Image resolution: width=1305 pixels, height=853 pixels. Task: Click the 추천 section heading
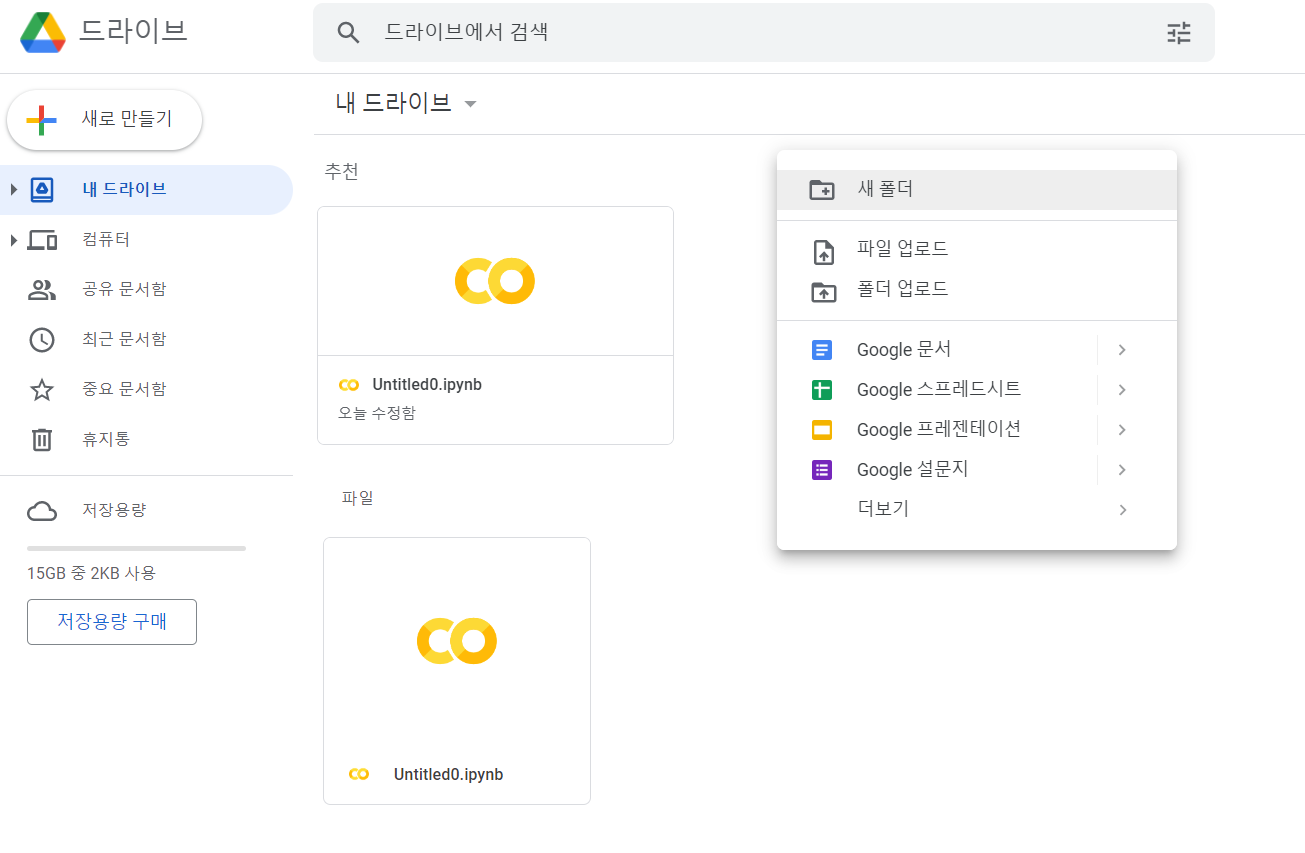(341, 172)
